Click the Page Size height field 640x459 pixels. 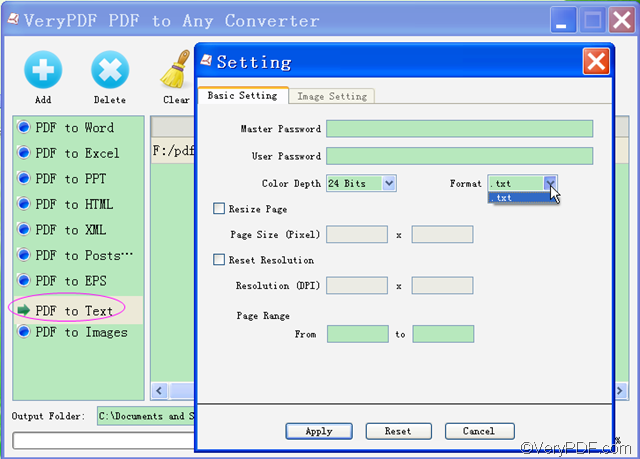point(442,234)
